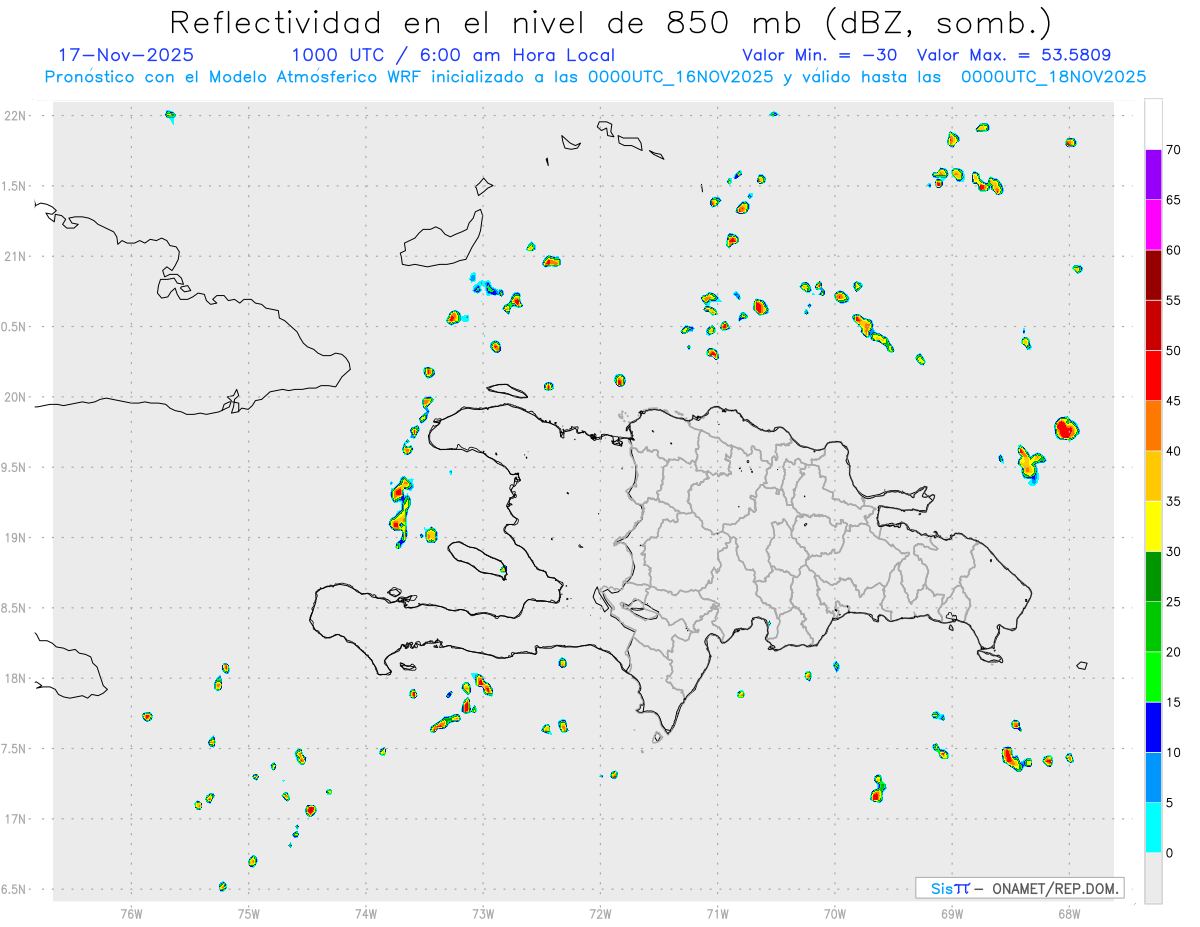Click the "18N" latitude axis label
The height and width of the screenshot is (927, 1200).
click(x=17, y=678)
